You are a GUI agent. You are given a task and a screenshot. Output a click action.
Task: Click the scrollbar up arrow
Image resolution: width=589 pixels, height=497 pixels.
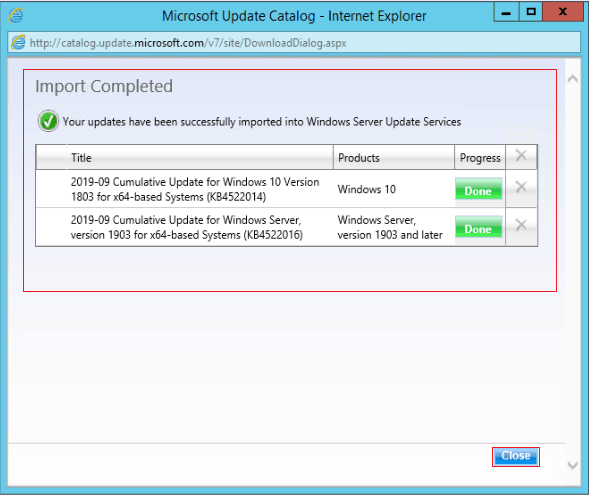pos(573,79)
